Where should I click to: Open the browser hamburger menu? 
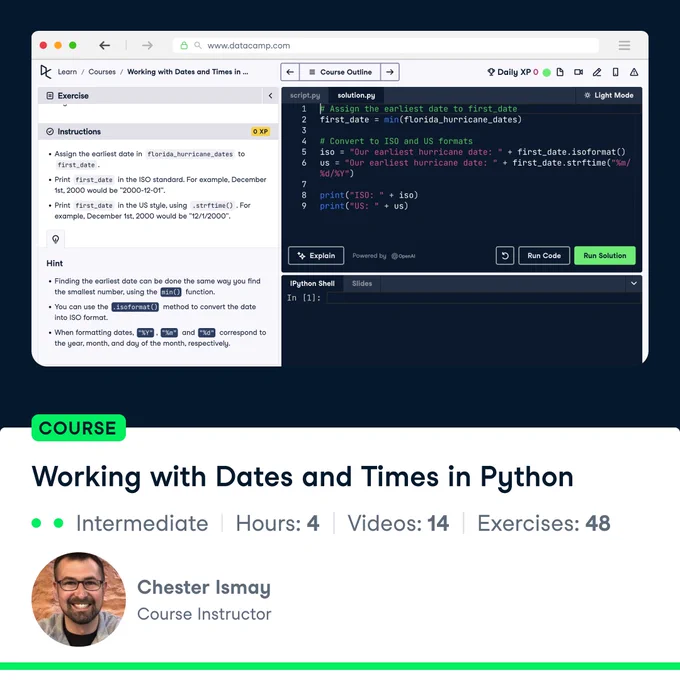pos(624,45)
